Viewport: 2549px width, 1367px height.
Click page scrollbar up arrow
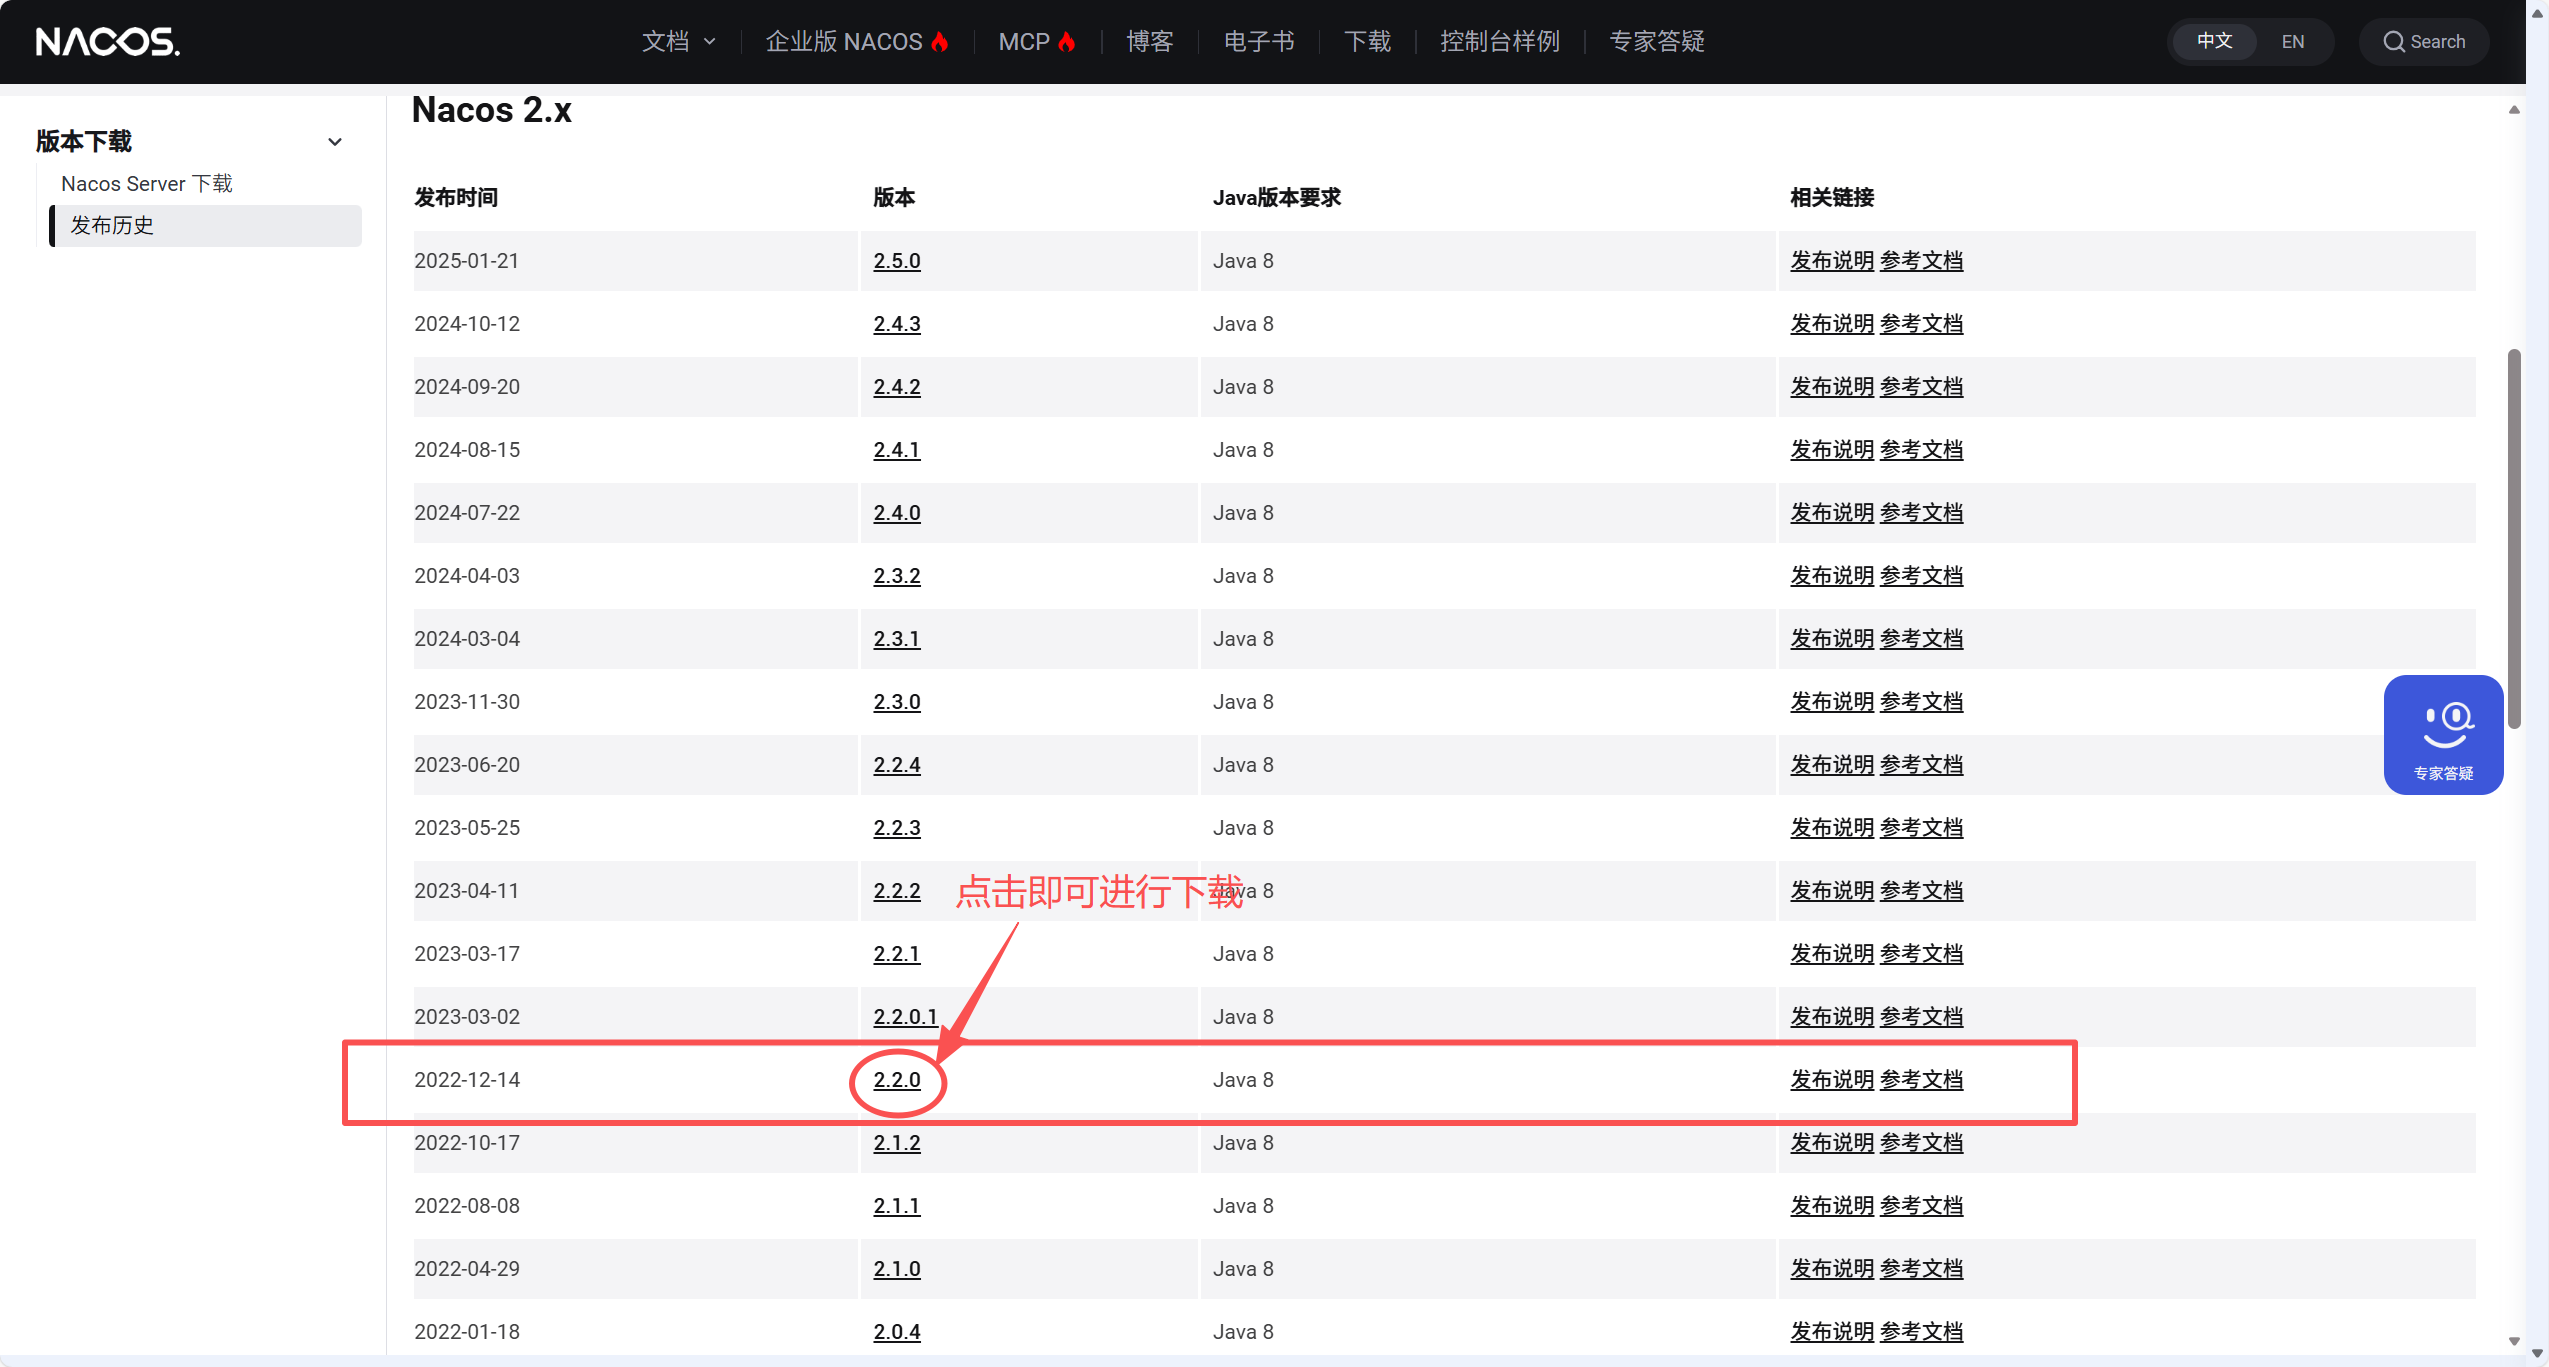click(x=2513, y=110)
